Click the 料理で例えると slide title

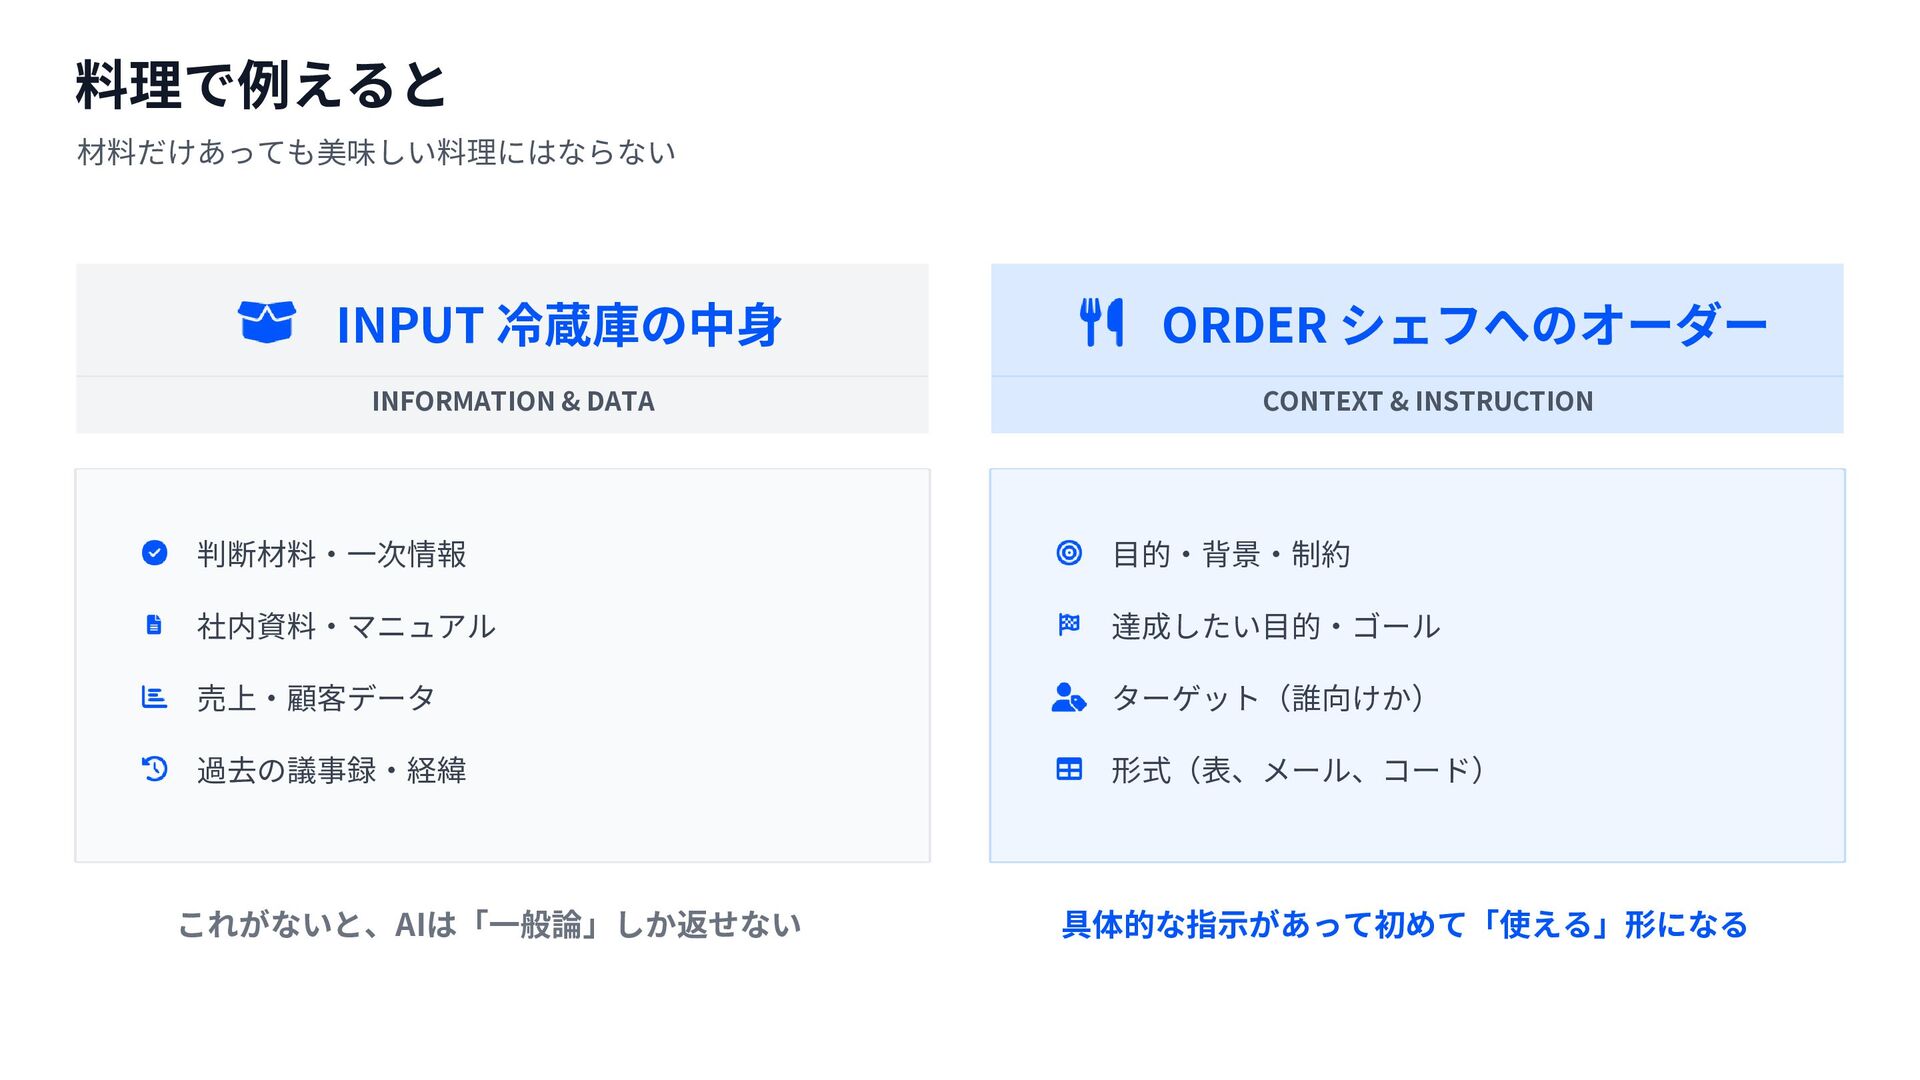tap(261, 85)
